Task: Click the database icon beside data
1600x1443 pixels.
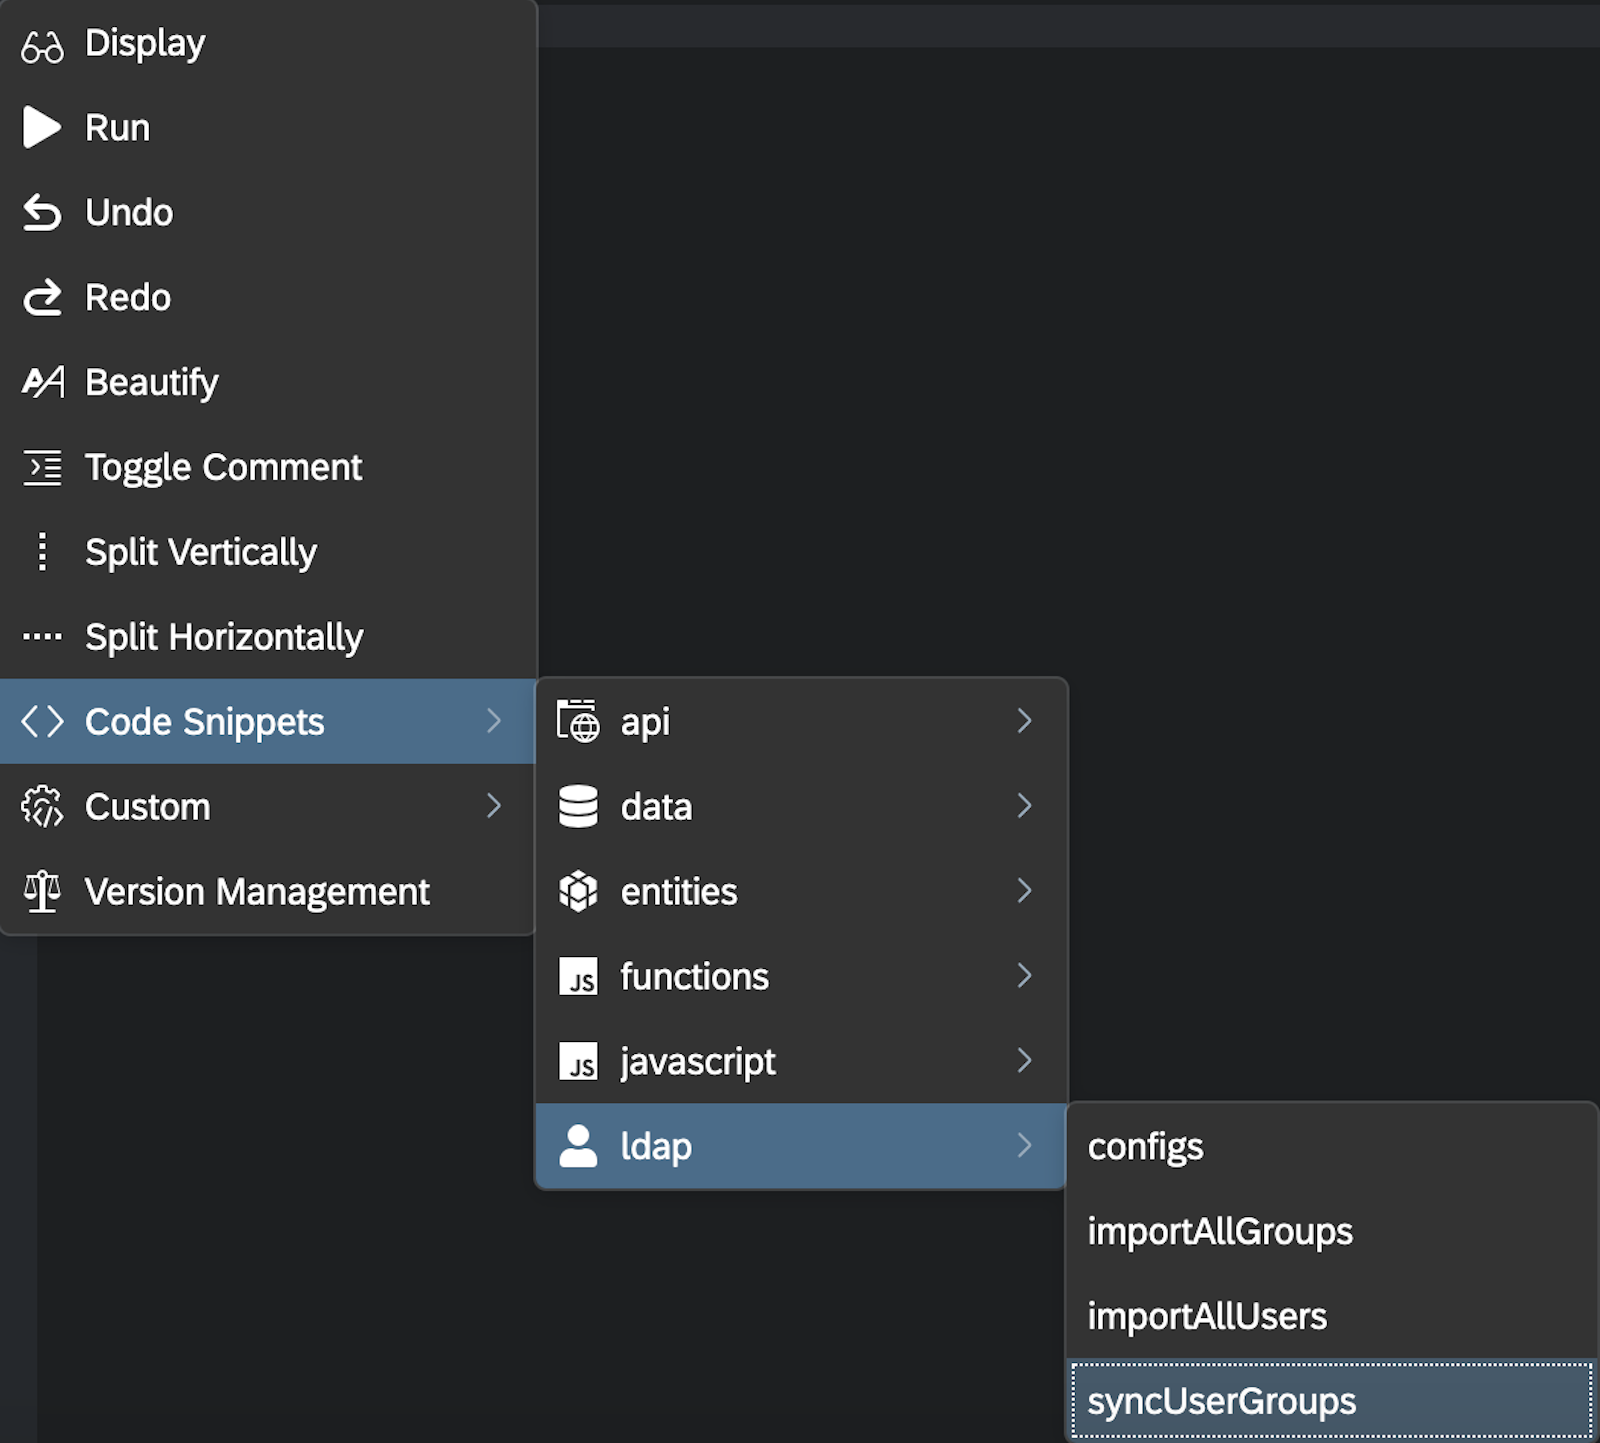Action: [578, 806]
